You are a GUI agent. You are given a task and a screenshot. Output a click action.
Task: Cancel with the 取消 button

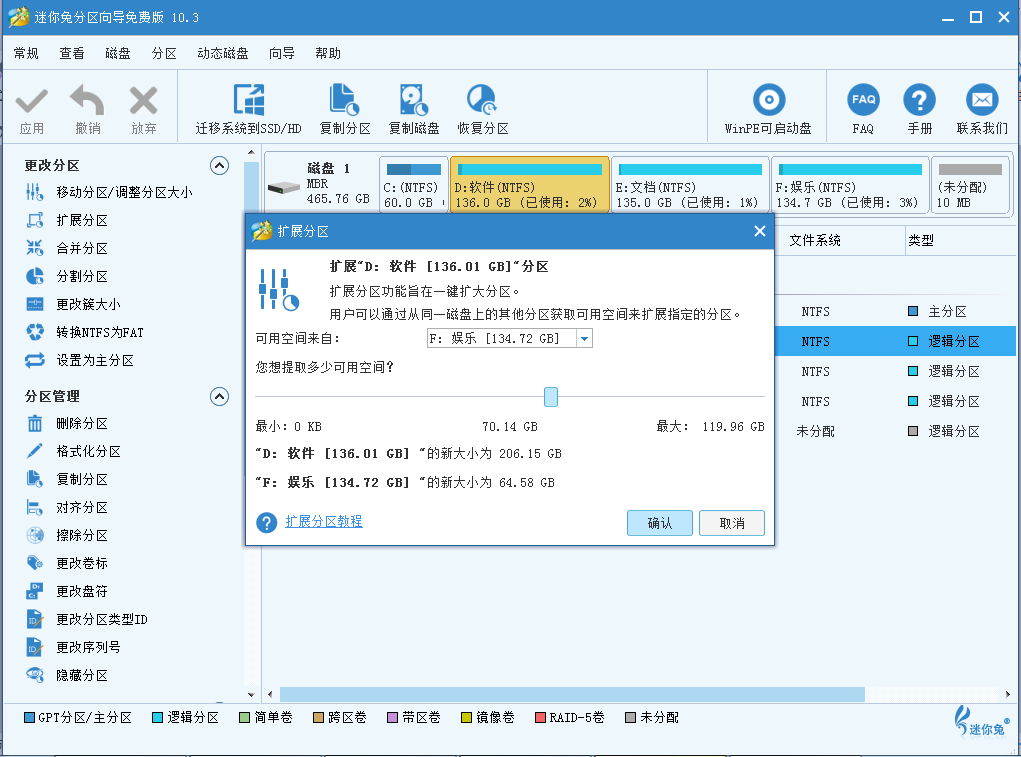732,523
